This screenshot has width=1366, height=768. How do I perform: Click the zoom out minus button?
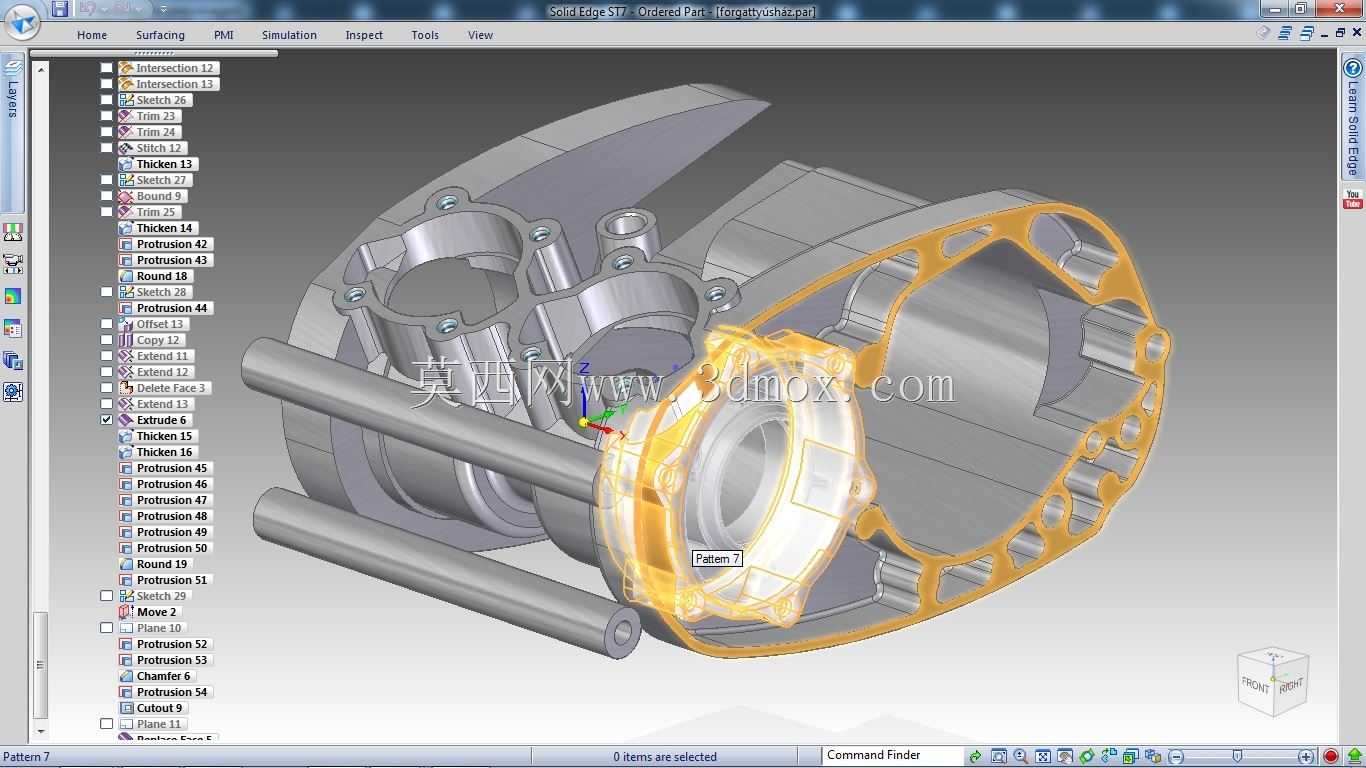1177,757
